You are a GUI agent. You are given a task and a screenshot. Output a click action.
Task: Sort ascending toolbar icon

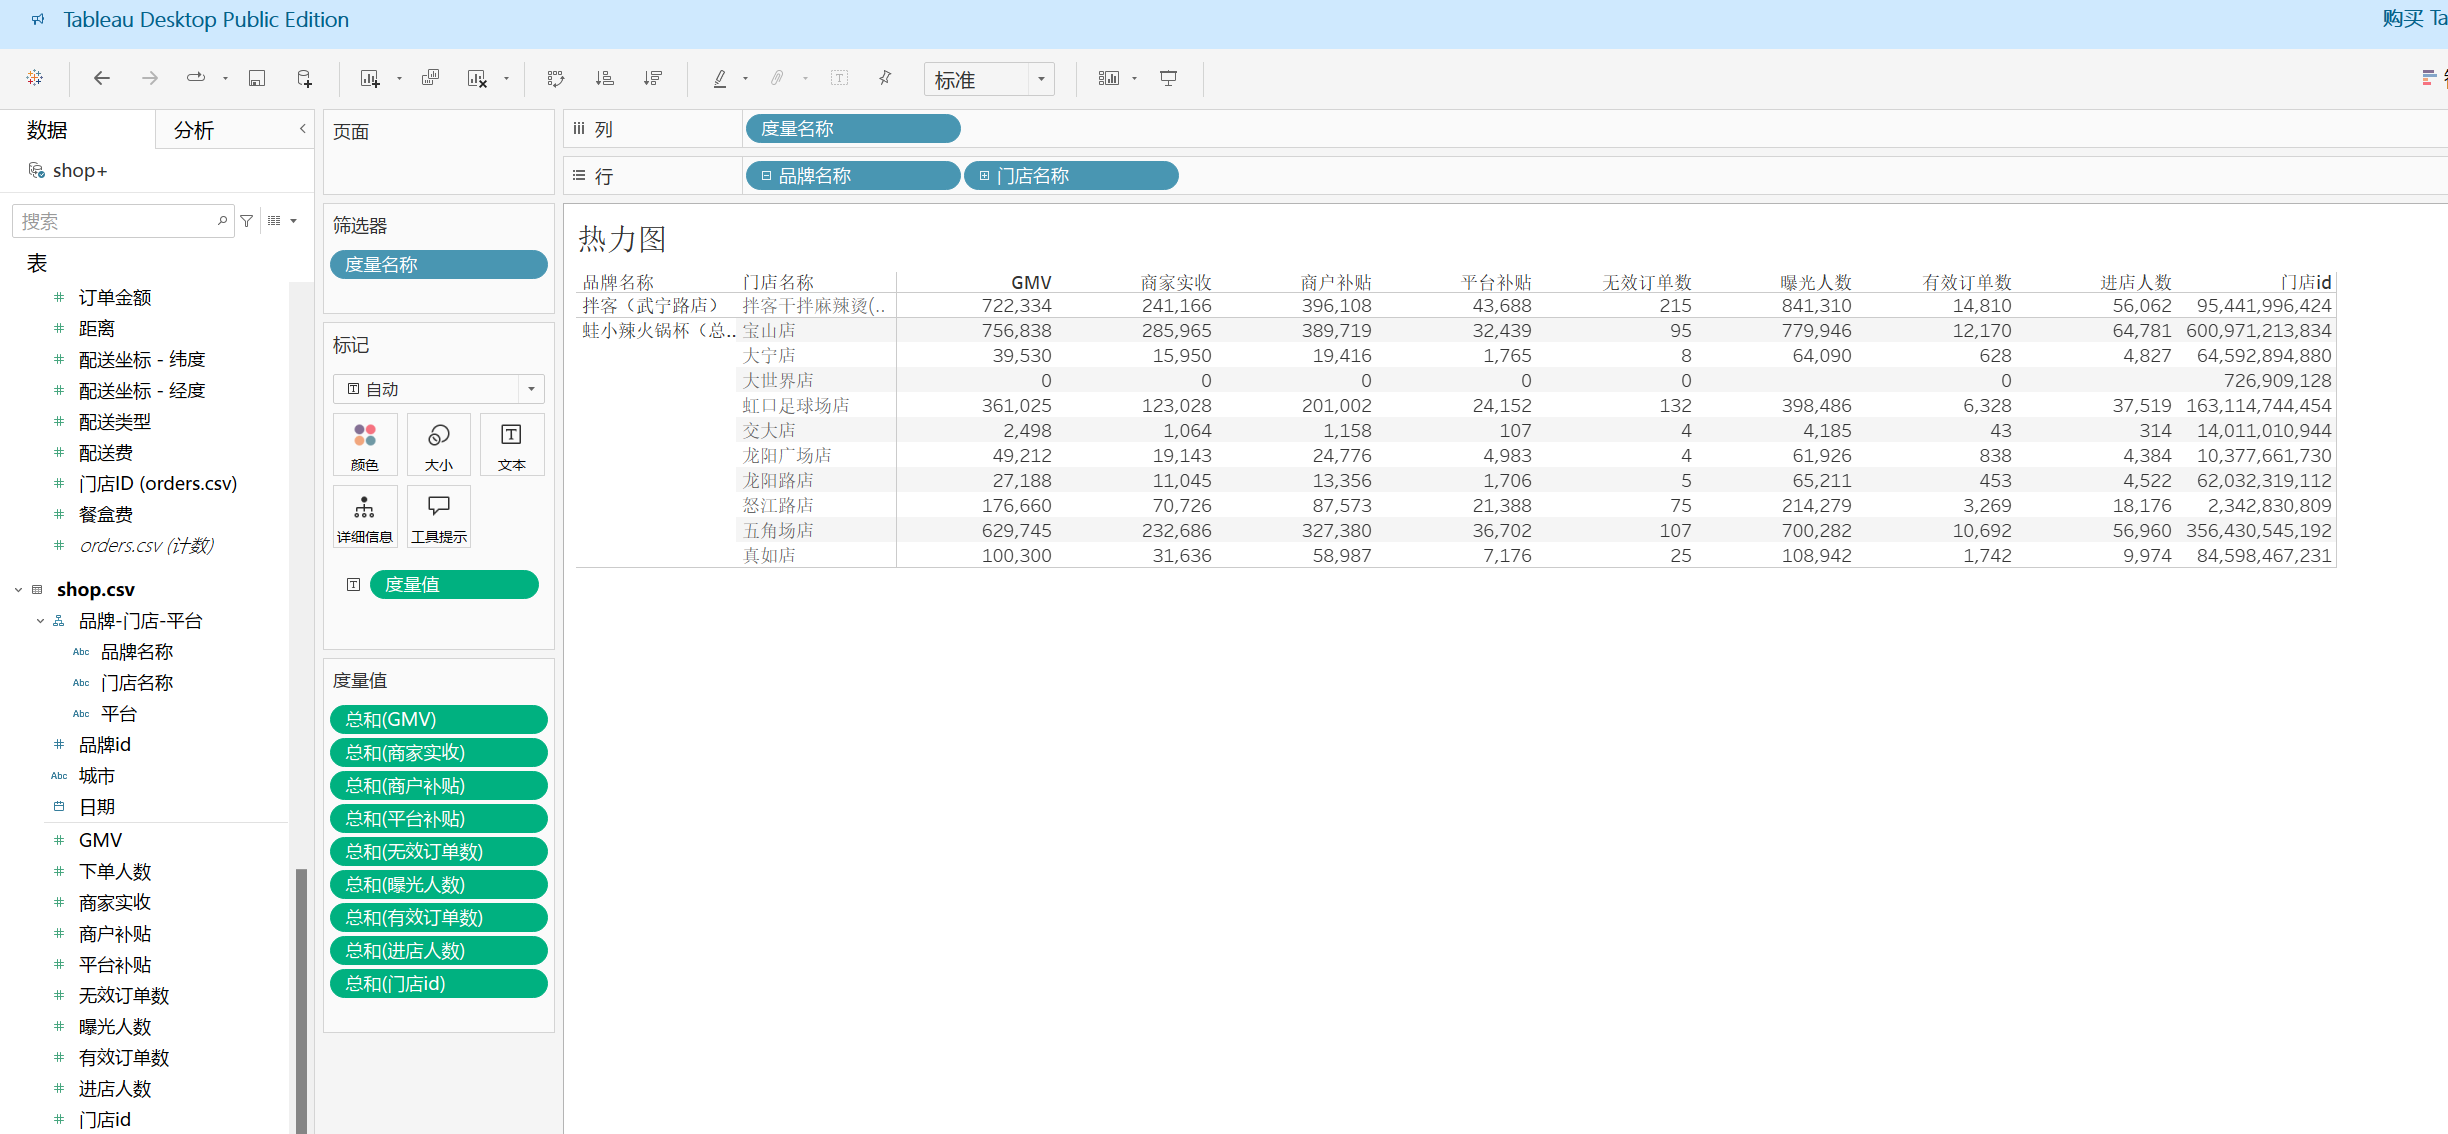(604, 78)
